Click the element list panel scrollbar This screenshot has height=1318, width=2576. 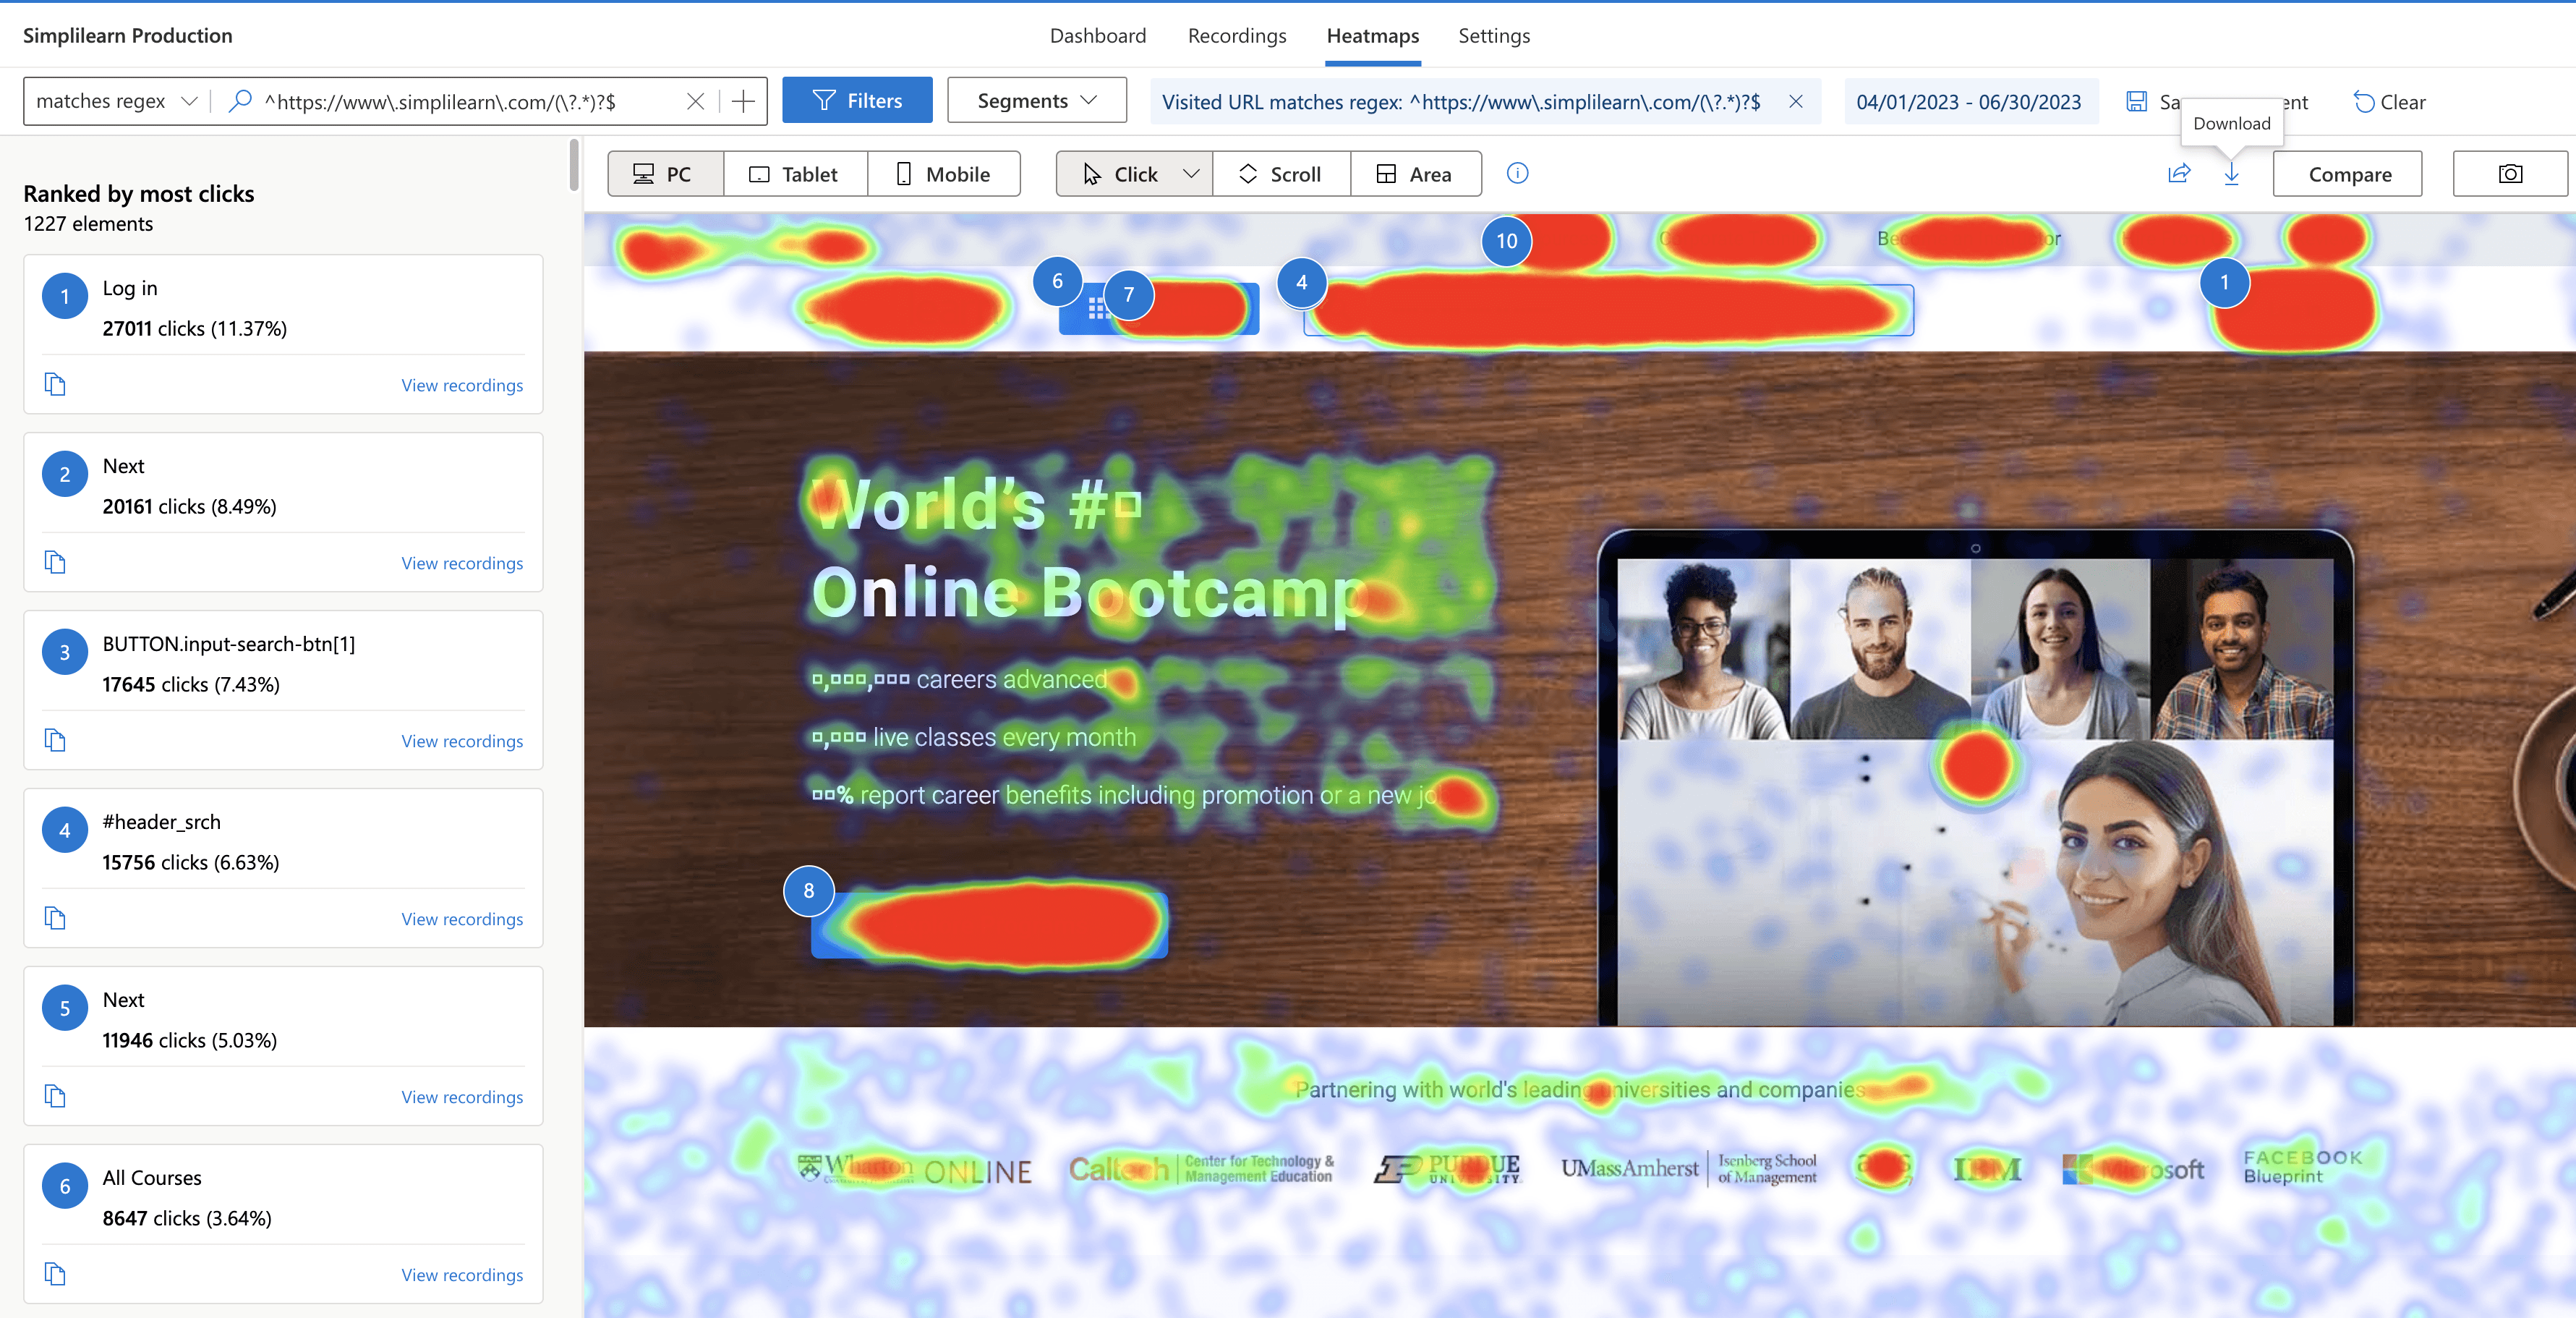[574, 165]
